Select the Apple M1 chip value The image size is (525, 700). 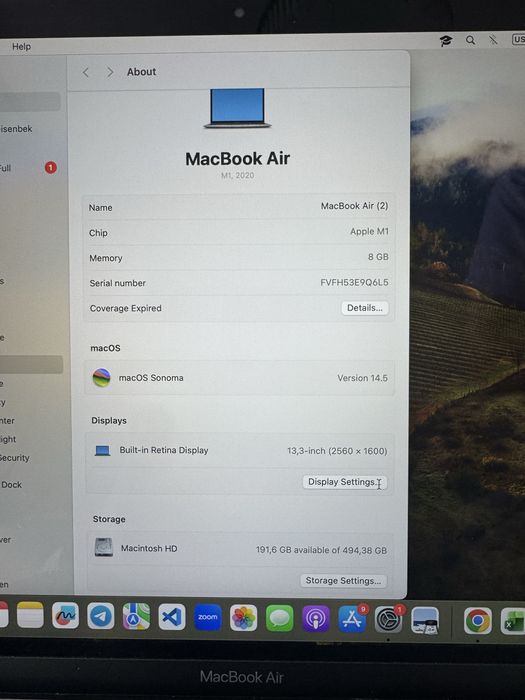tap(369, 231)
